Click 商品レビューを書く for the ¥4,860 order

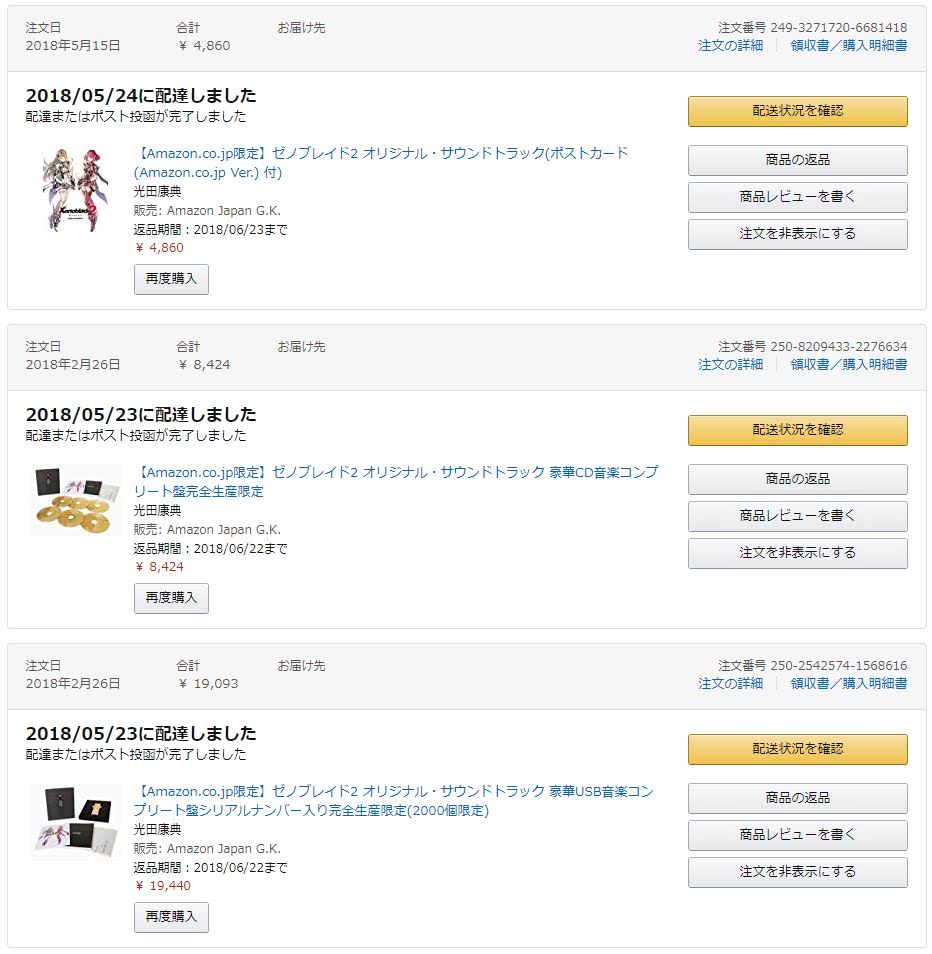click(797, 197)
